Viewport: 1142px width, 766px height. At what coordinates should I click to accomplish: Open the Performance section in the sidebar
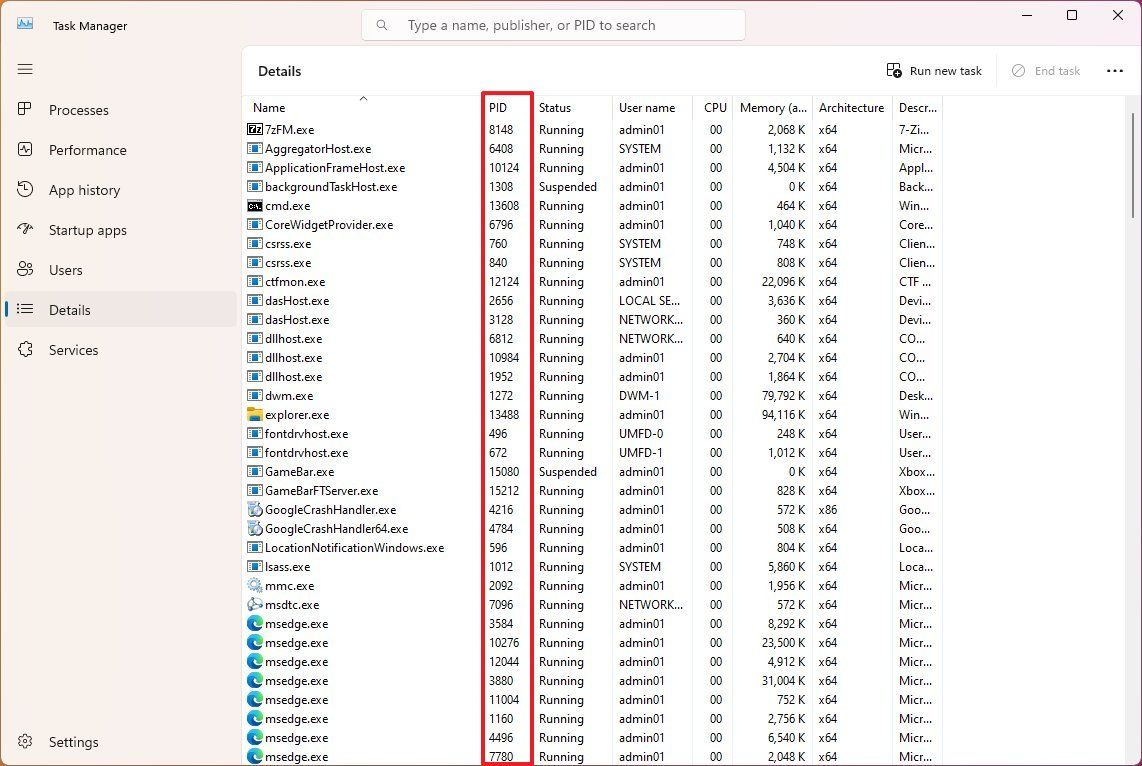tap(88, 150)
